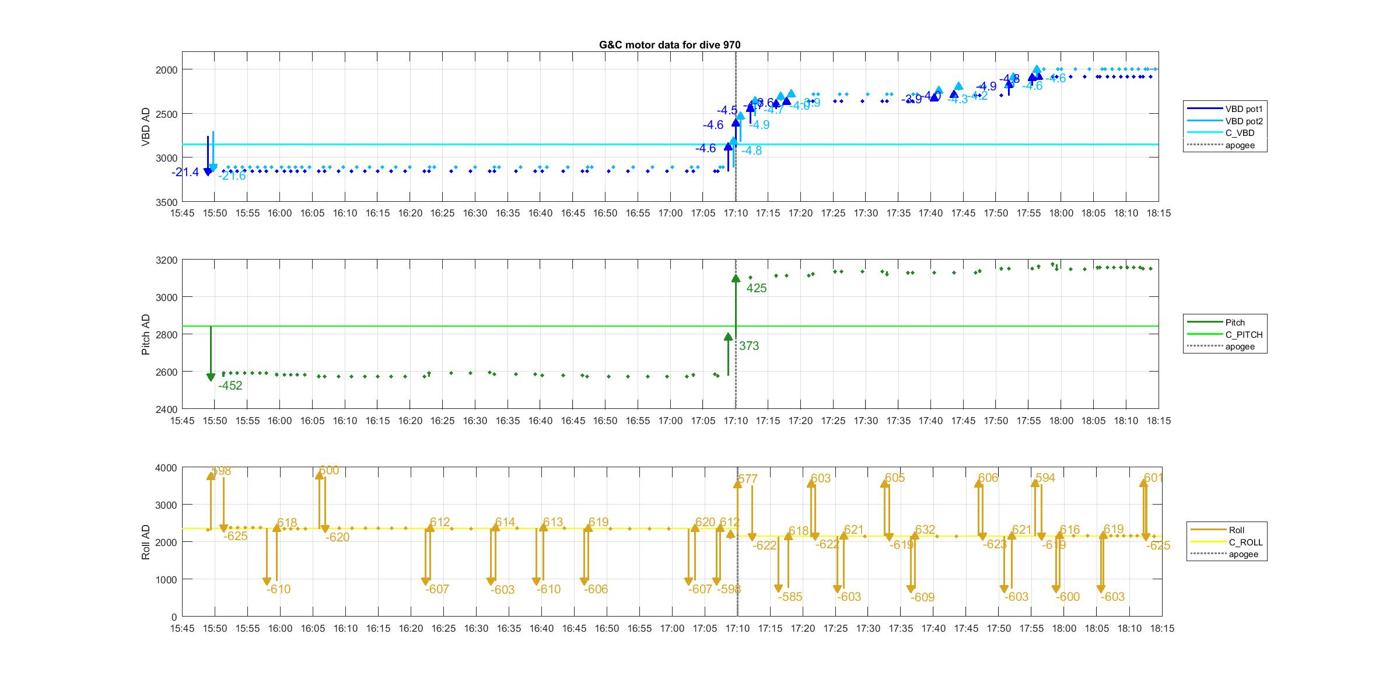The image size is (1400, 693).
Task: Click the '4000' tick on the Roll axis
Action: (164, 468)
